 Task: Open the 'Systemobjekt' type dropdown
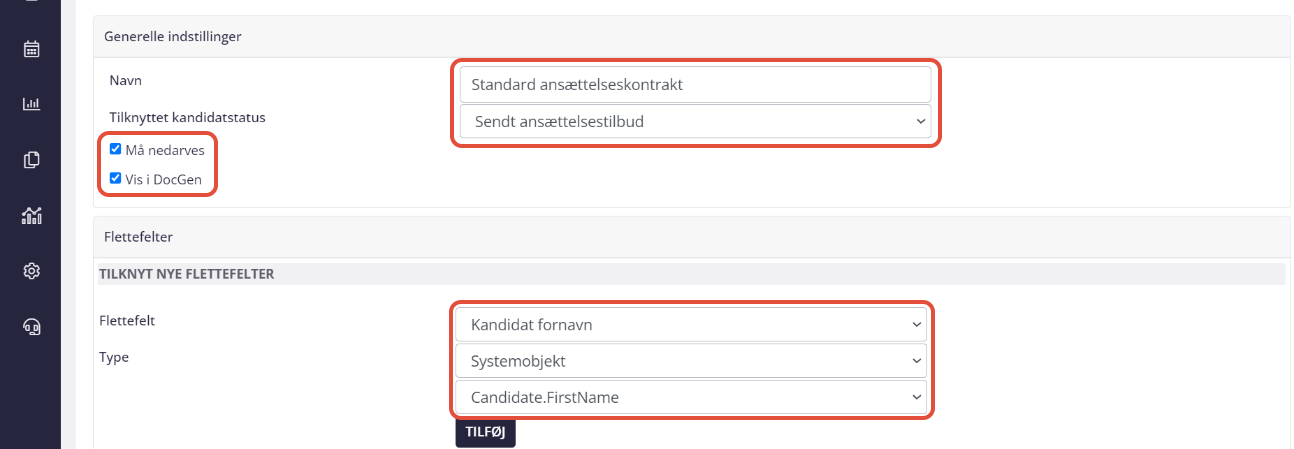tap(691, 361)
